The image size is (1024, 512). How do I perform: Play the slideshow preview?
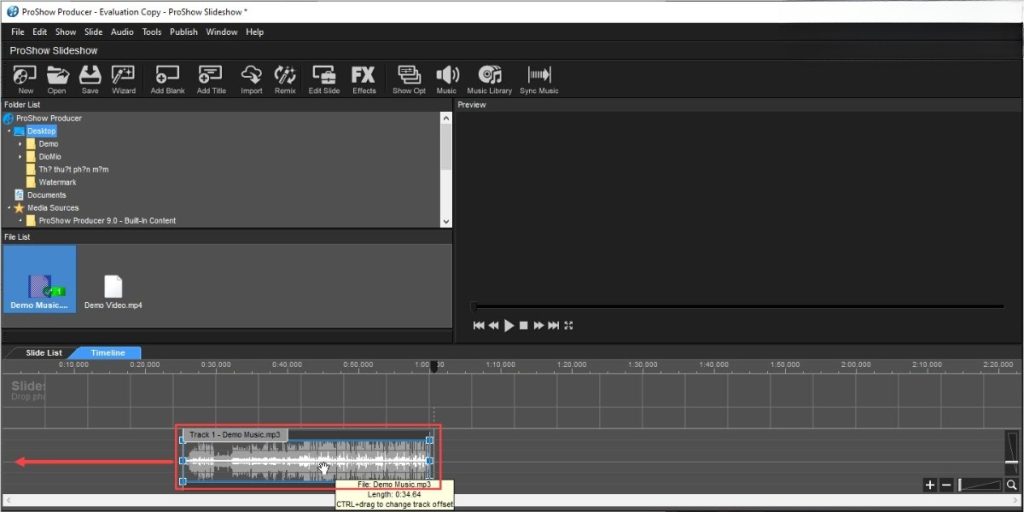coord(509,325)
